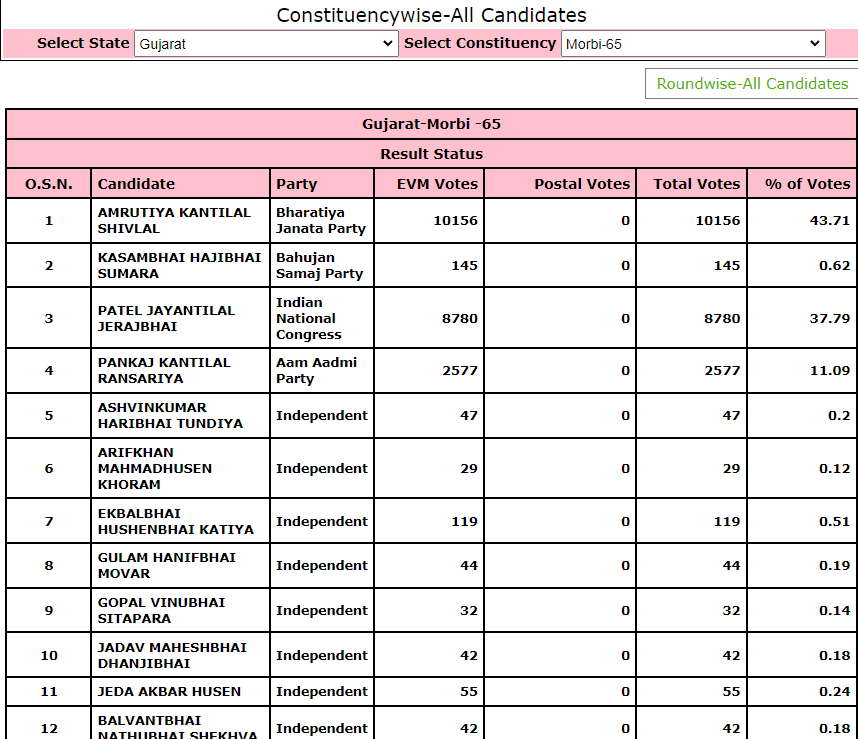The width and height of the screenshot is (858, 739).
Task: Click candidate name PATEL JAYANTILAL JERAJBHAI
Action: pos(166,318)
